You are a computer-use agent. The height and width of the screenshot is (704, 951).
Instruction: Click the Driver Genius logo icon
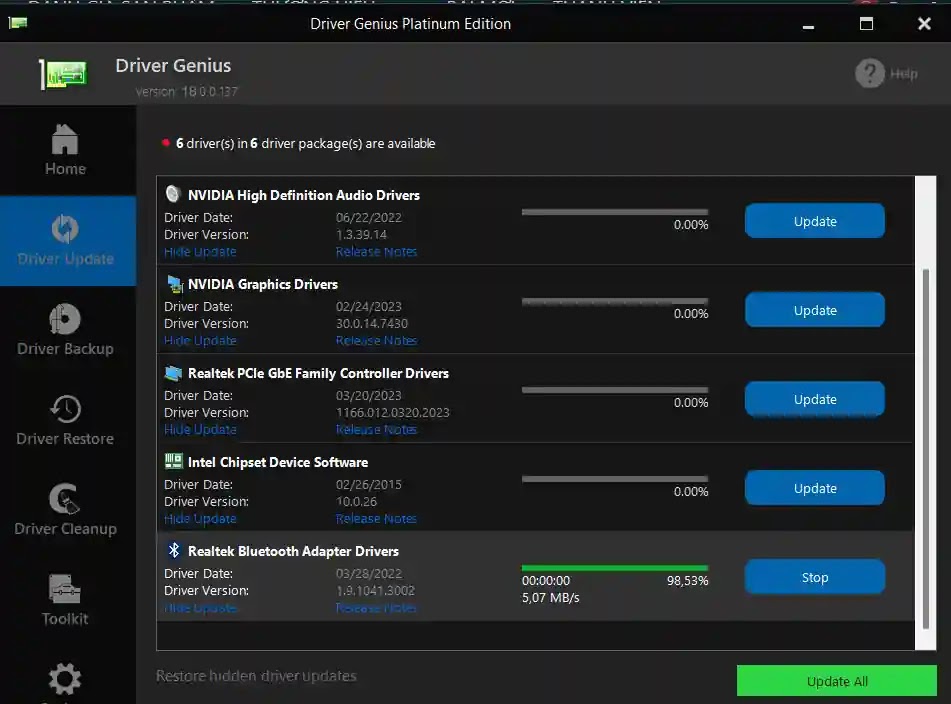point(63,74)
